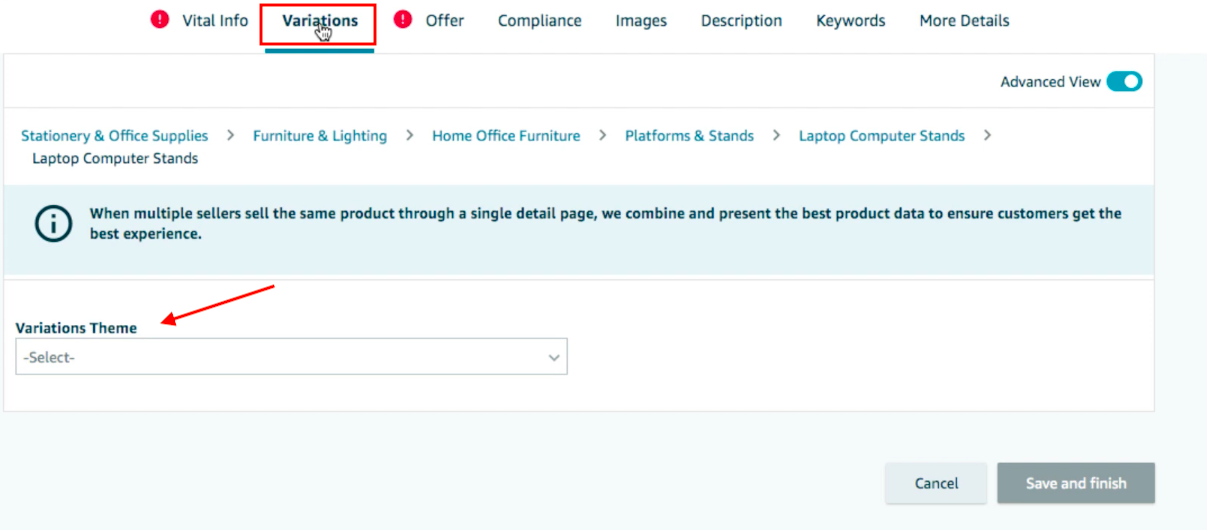Switch to the Offer tab
Viewport: 1207px width, 530px height.
445,20
